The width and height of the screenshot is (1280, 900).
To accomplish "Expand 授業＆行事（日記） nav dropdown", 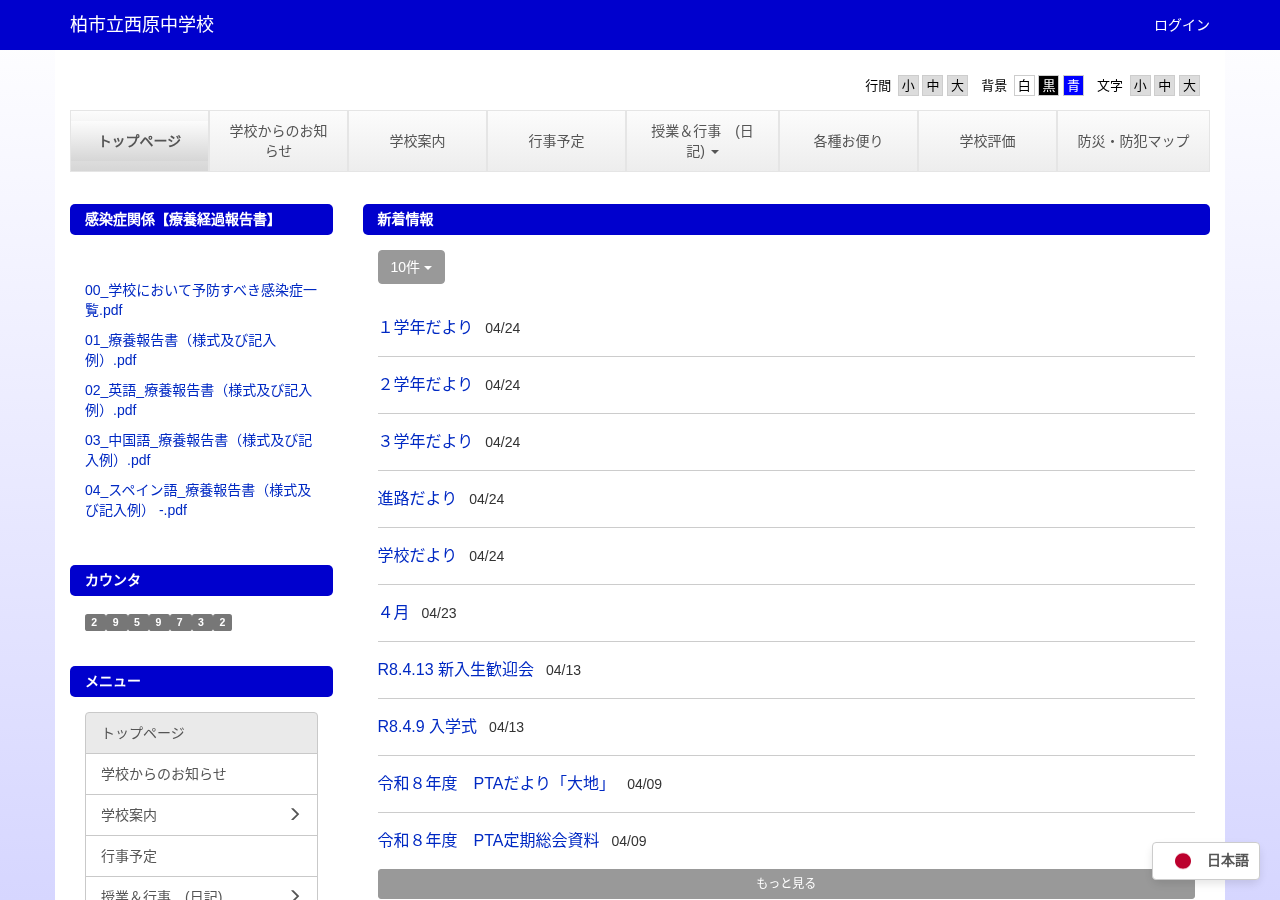I will pyautogui.click(x=703, y=141).
